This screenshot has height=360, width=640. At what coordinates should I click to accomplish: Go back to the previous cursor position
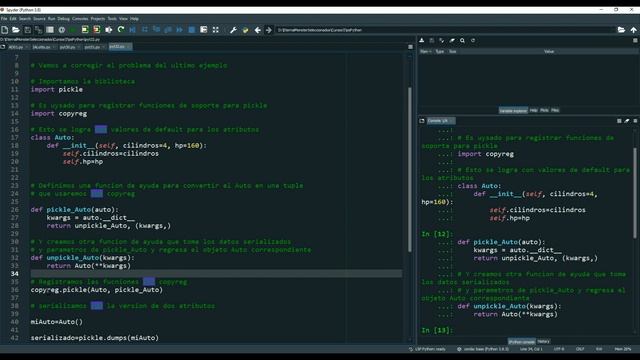pyautogui.click(x=258, y=30)
